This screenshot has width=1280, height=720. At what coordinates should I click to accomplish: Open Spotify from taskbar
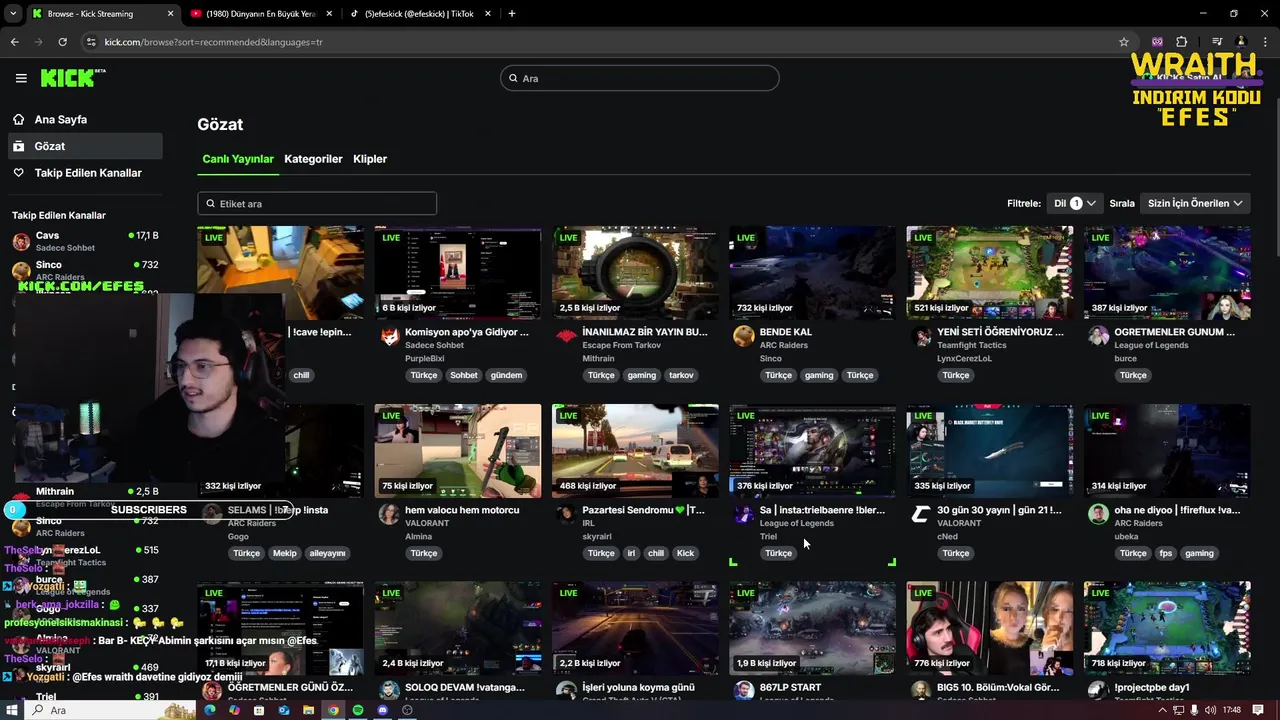[358, 710]
